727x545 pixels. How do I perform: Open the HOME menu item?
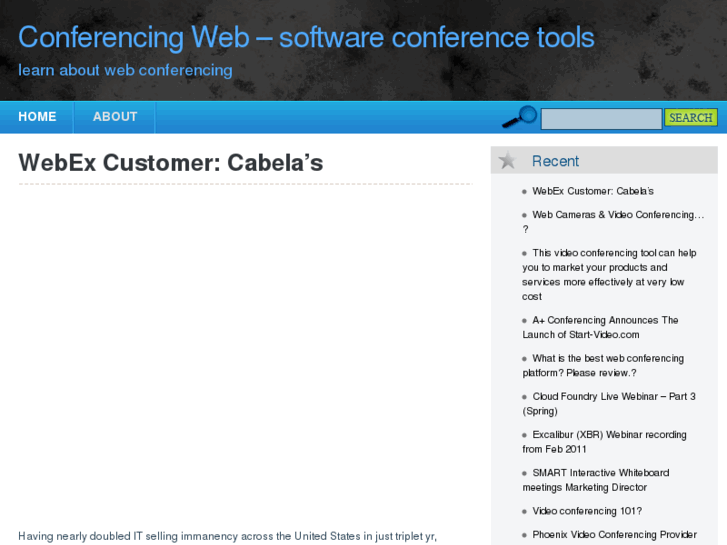tap(37, 117)
